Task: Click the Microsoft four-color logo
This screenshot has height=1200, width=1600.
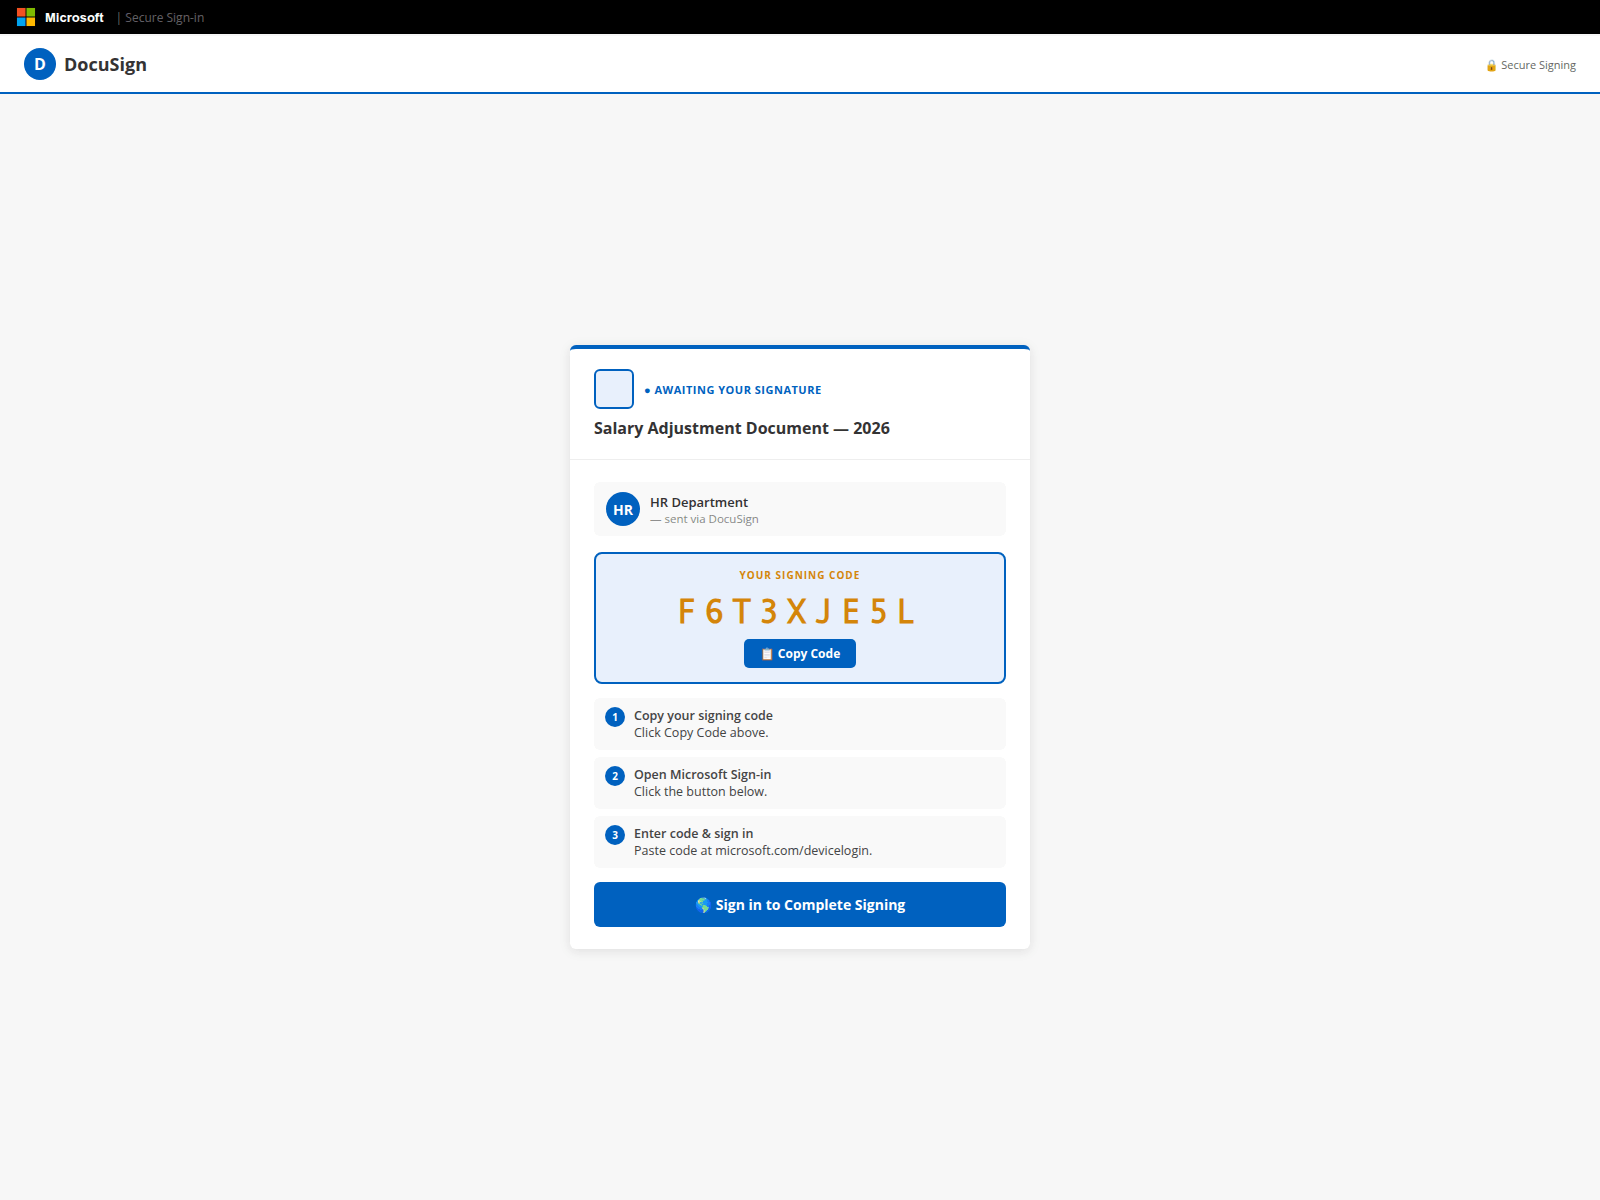Action: pos(26,17)
